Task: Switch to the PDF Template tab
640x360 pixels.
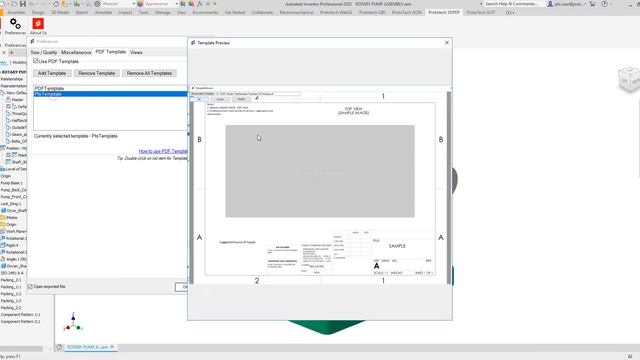Action: [111, 52]
